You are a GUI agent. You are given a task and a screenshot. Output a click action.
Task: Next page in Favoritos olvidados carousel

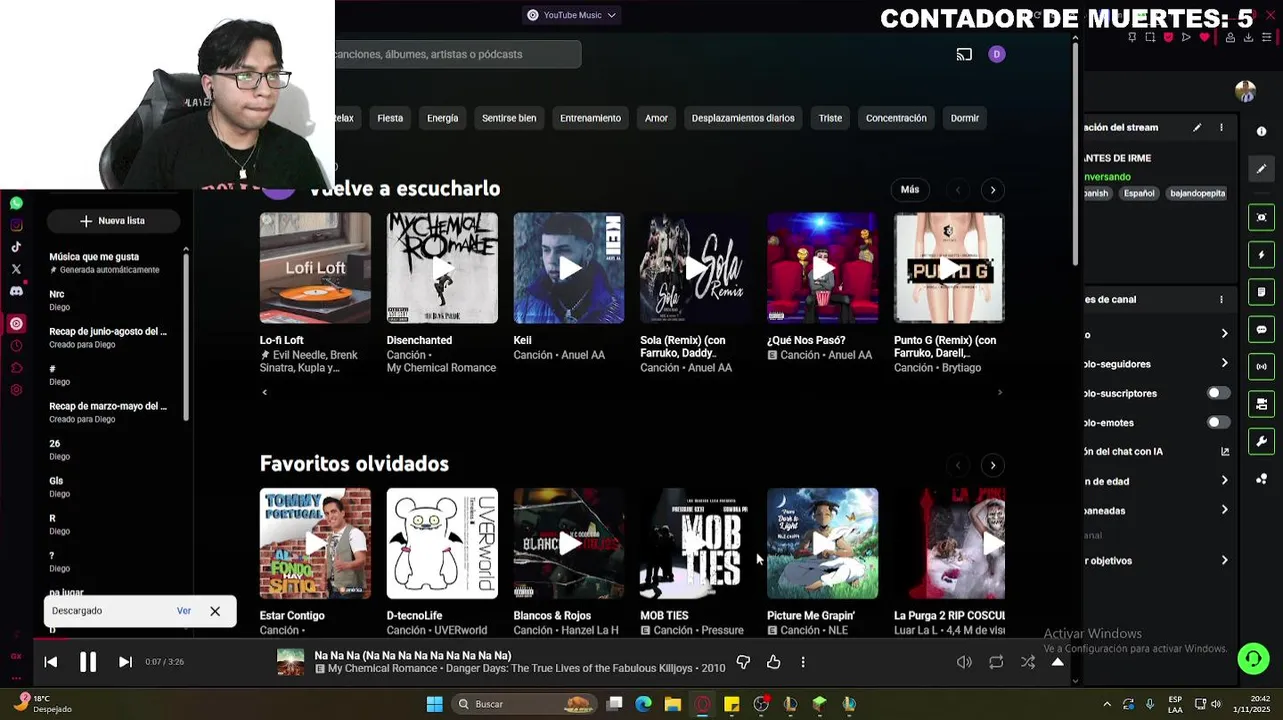(x=993, y=465)
